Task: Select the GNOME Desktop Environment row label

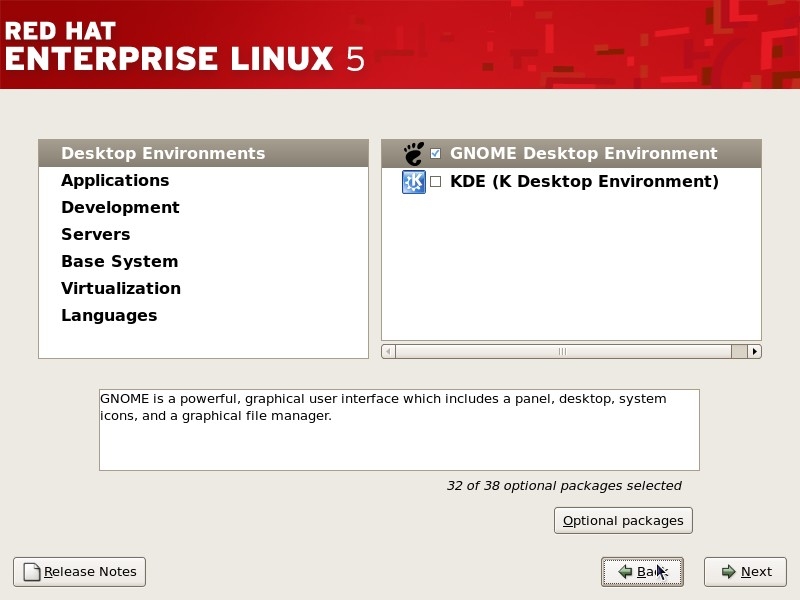Action: 584,153
